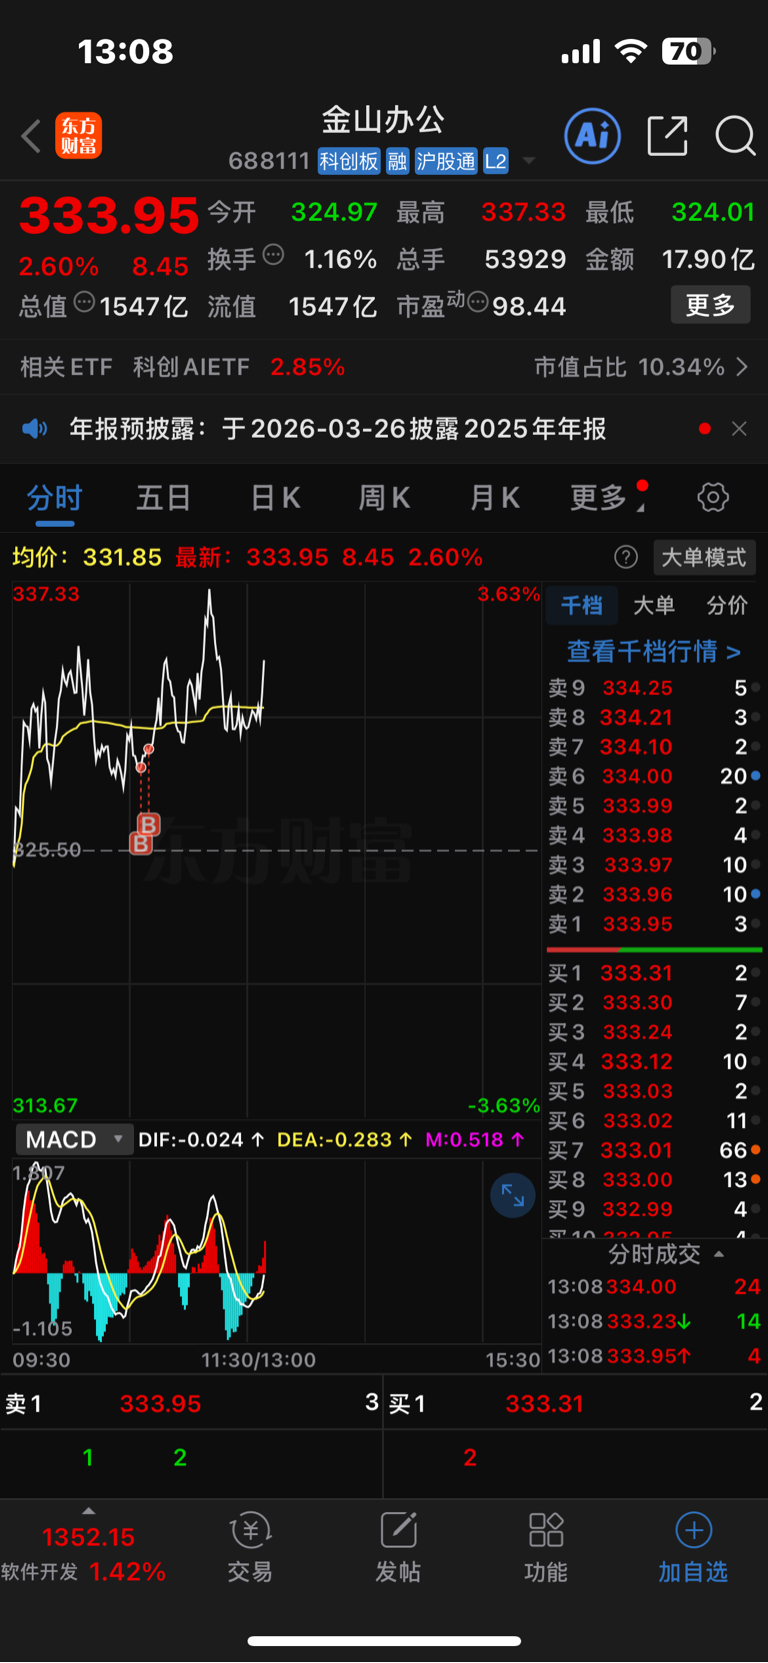Tap the speaker announcement icon
The width and height of the screenshot is (768, 1663).
[x=35, y=429]
